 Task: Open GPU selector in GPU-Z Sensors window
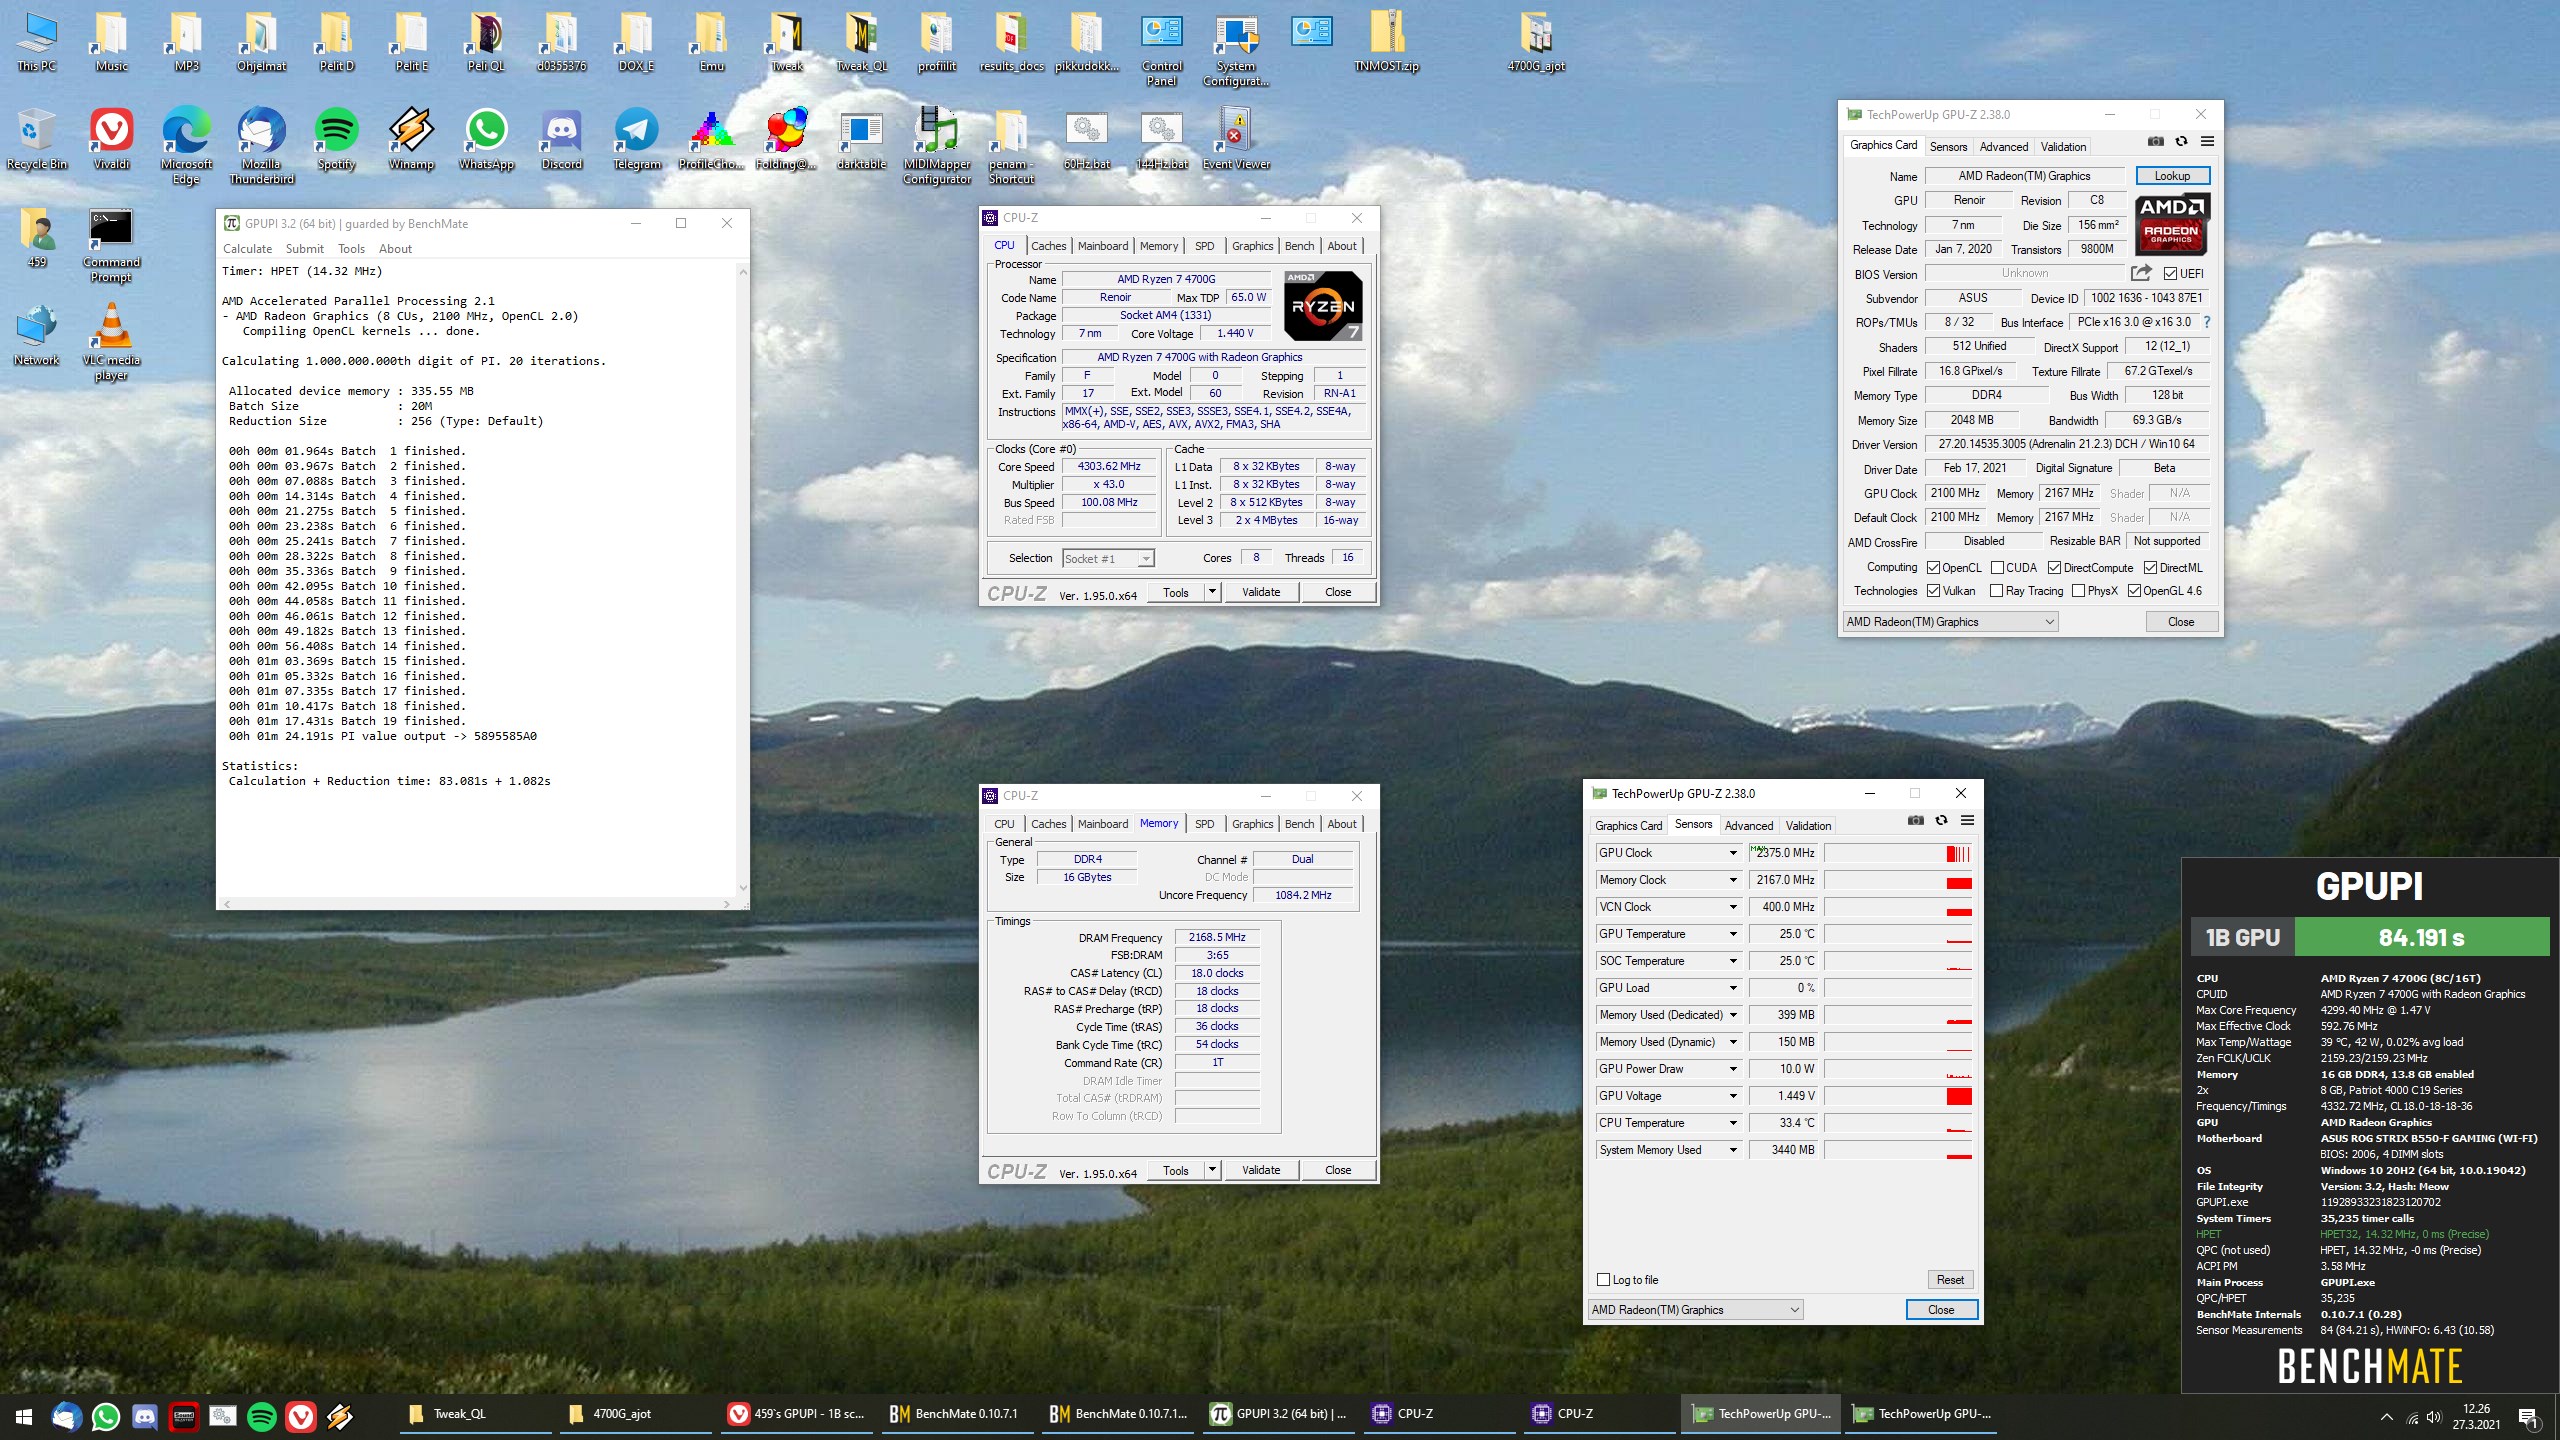click(x=1695, y=1310)
